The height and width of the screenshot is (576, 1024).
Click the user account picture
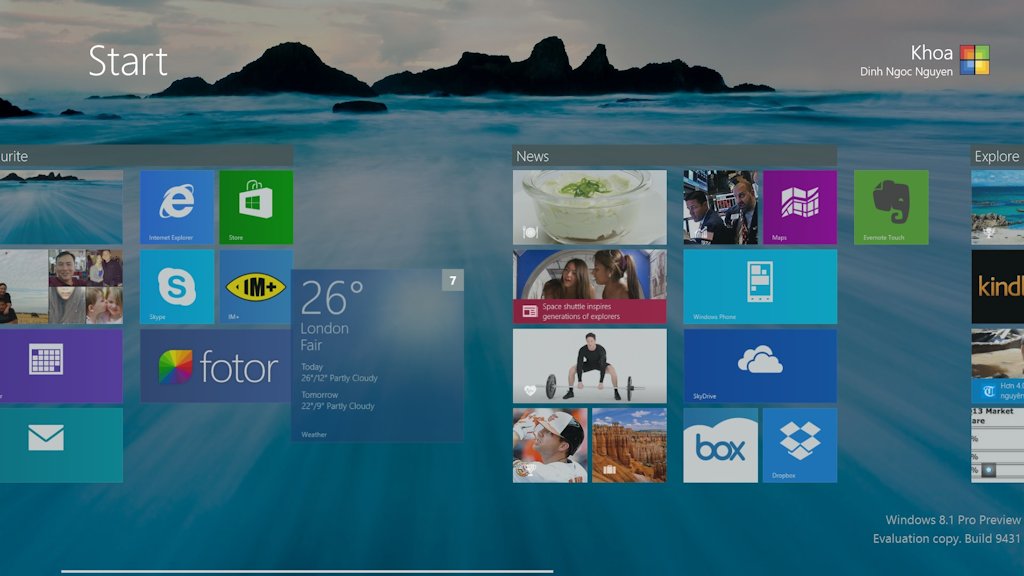tap(974, 59)
